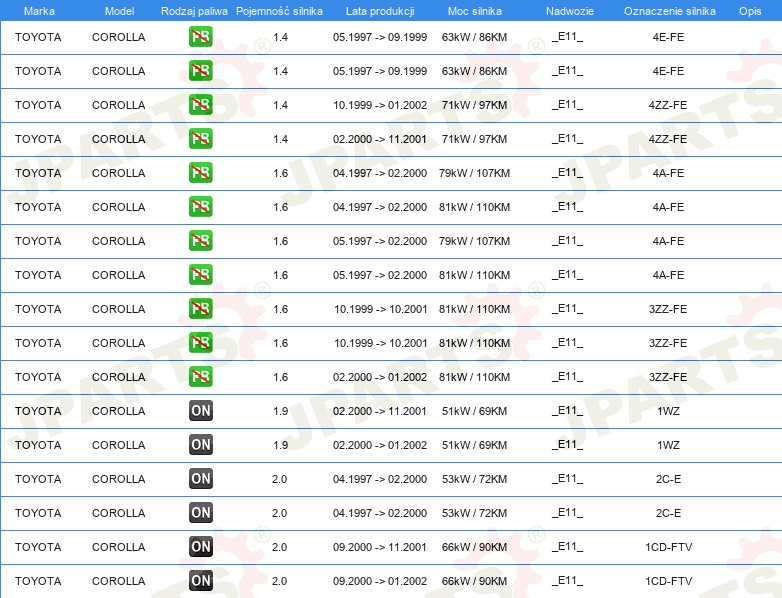Select 1WZ engine code in row ending 01.2002
This screenshot has width=782, height=598.
click(x=668, y=445)
